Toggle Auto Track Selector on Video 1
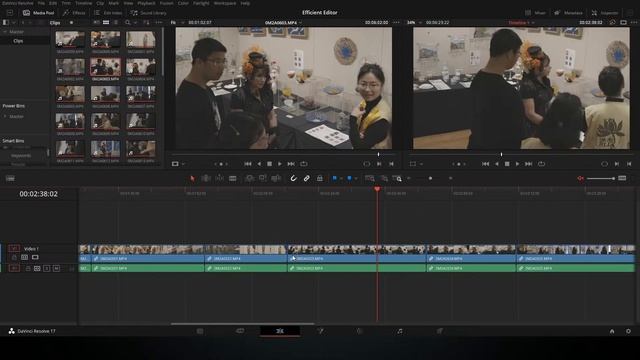This screenshot has width=640, height=360. tap(24, 258)
